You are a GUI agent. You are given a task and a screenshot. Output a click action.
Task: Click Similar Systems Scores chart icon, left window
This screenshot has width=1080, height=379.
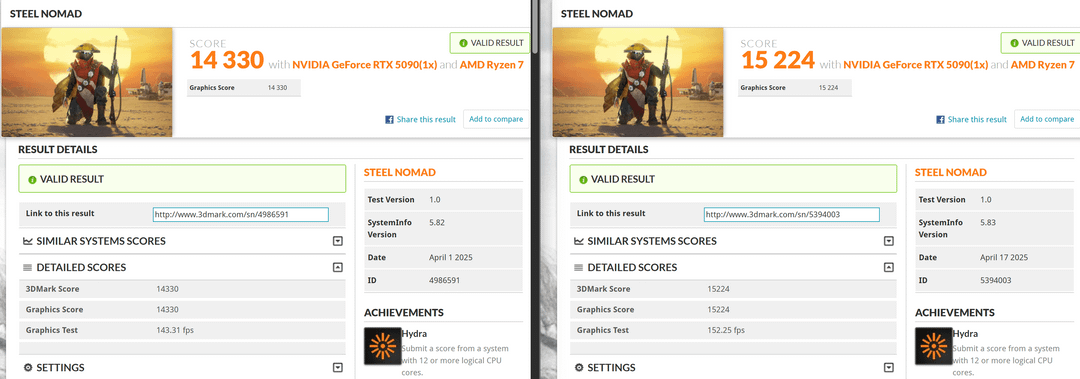point(28,241)
